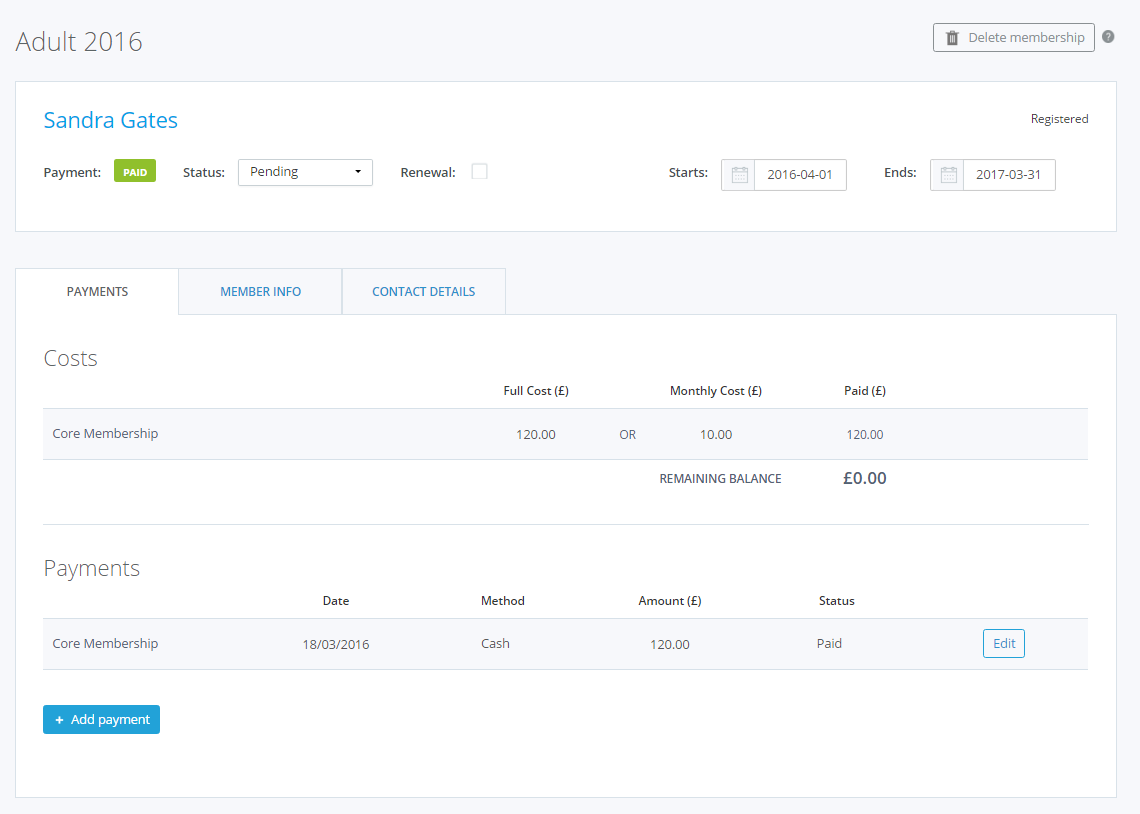Viewport: 1140px width, 814px height.
Task: Switch to the Member Info tab
Action: 260,292
